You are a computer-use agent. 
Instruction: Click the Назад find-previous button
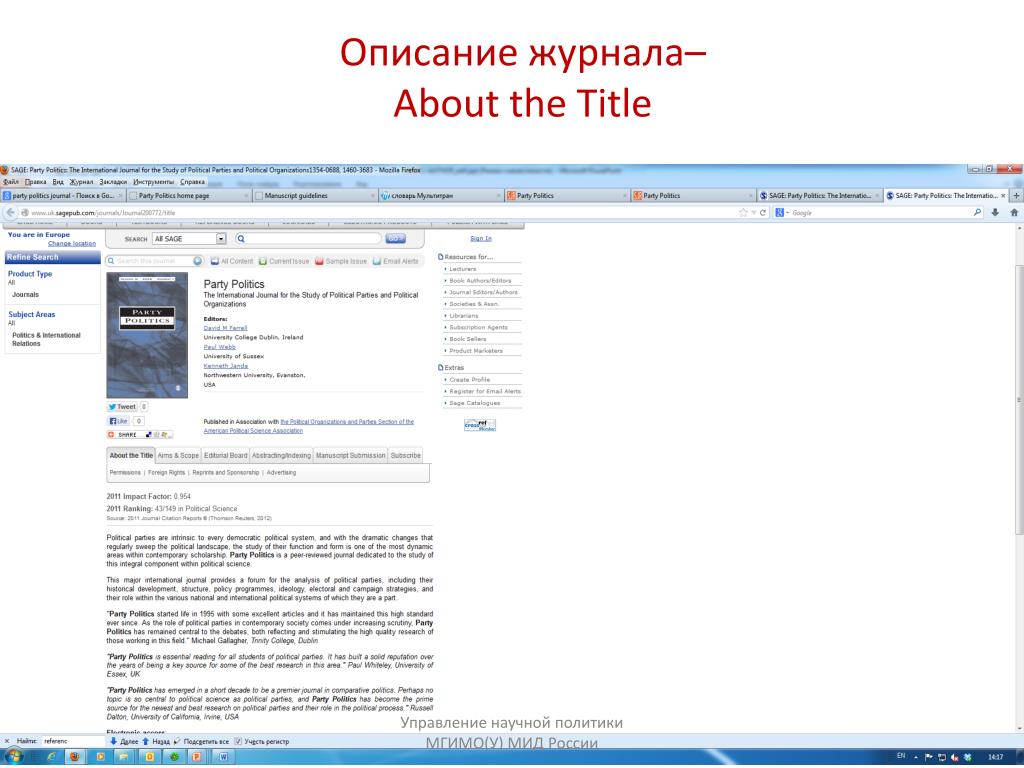point(155,742)
